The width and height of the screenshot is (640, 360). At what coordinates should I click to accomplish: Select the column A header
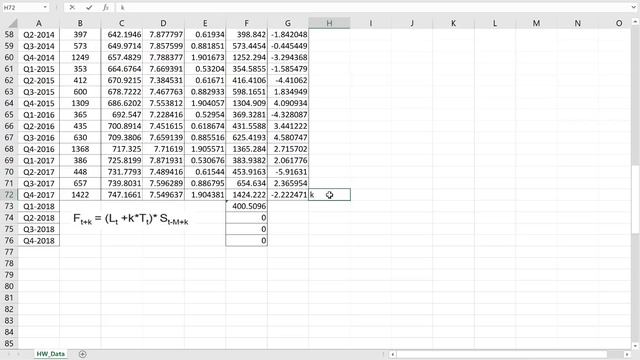point(39,23)
